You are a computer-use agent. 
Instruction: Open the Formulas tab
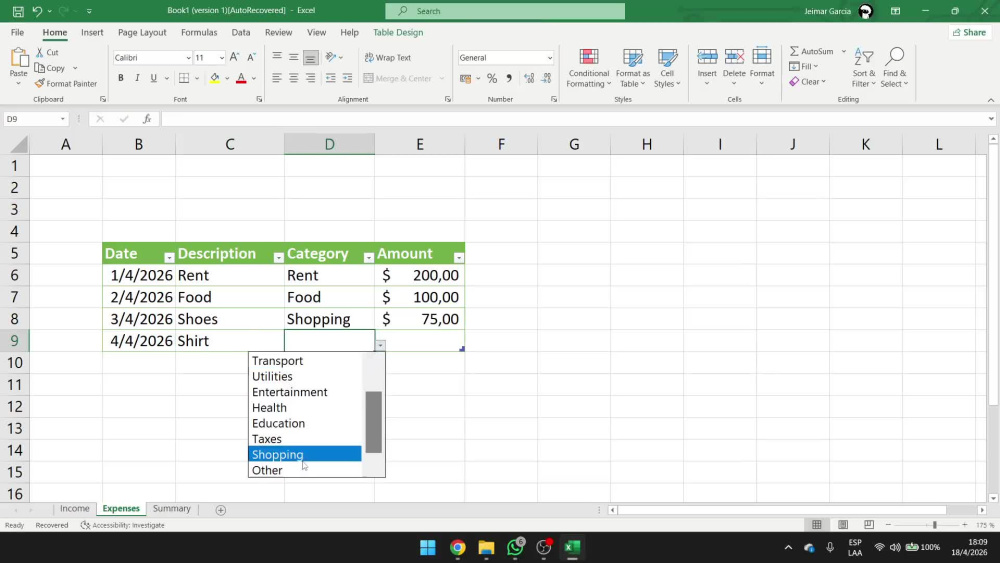pyautogui.click(x=199, y=32)
